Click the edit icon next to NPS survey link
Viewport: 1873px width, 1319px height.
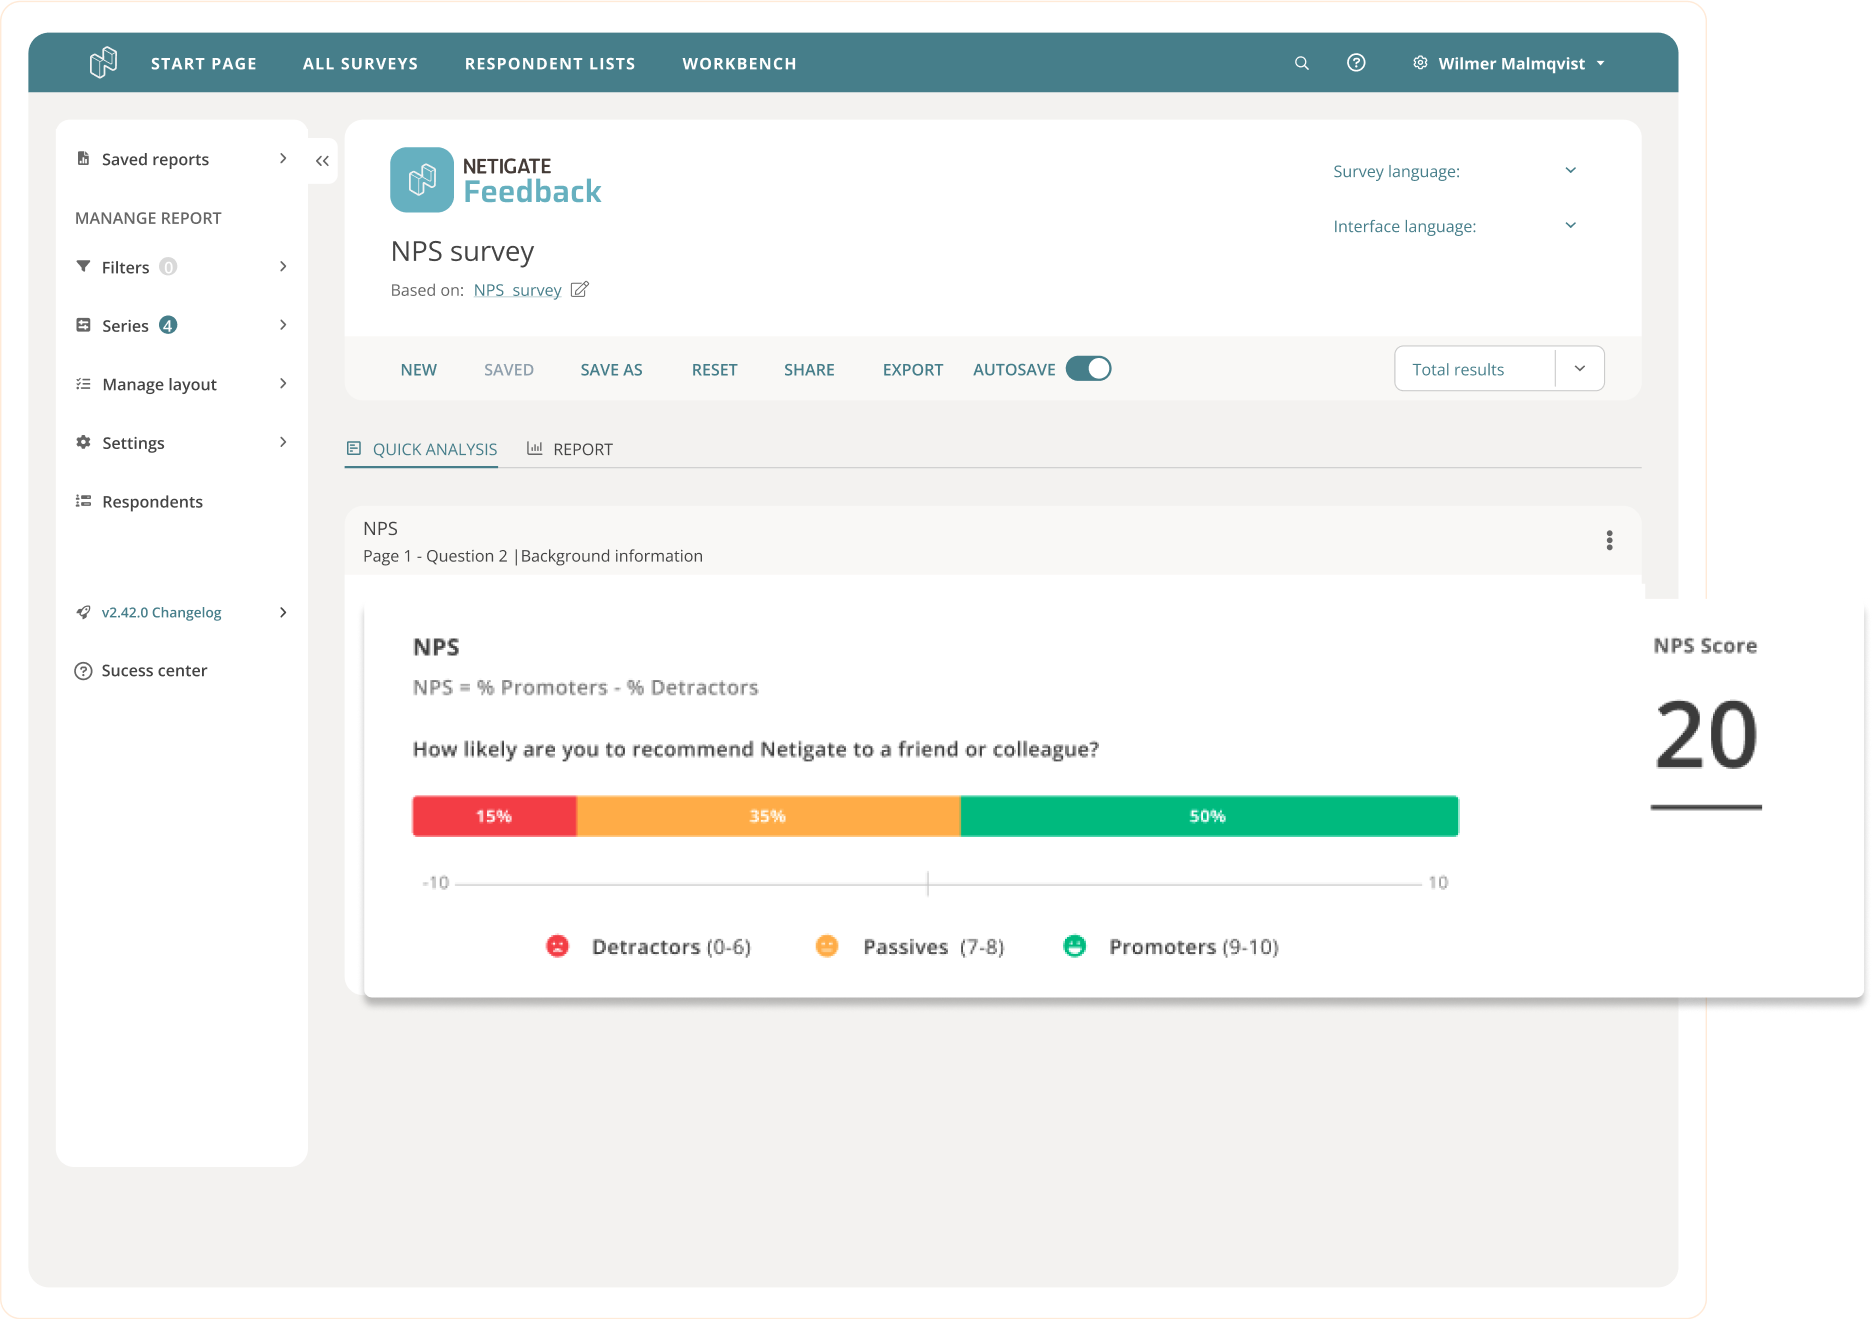coord(579,290)
